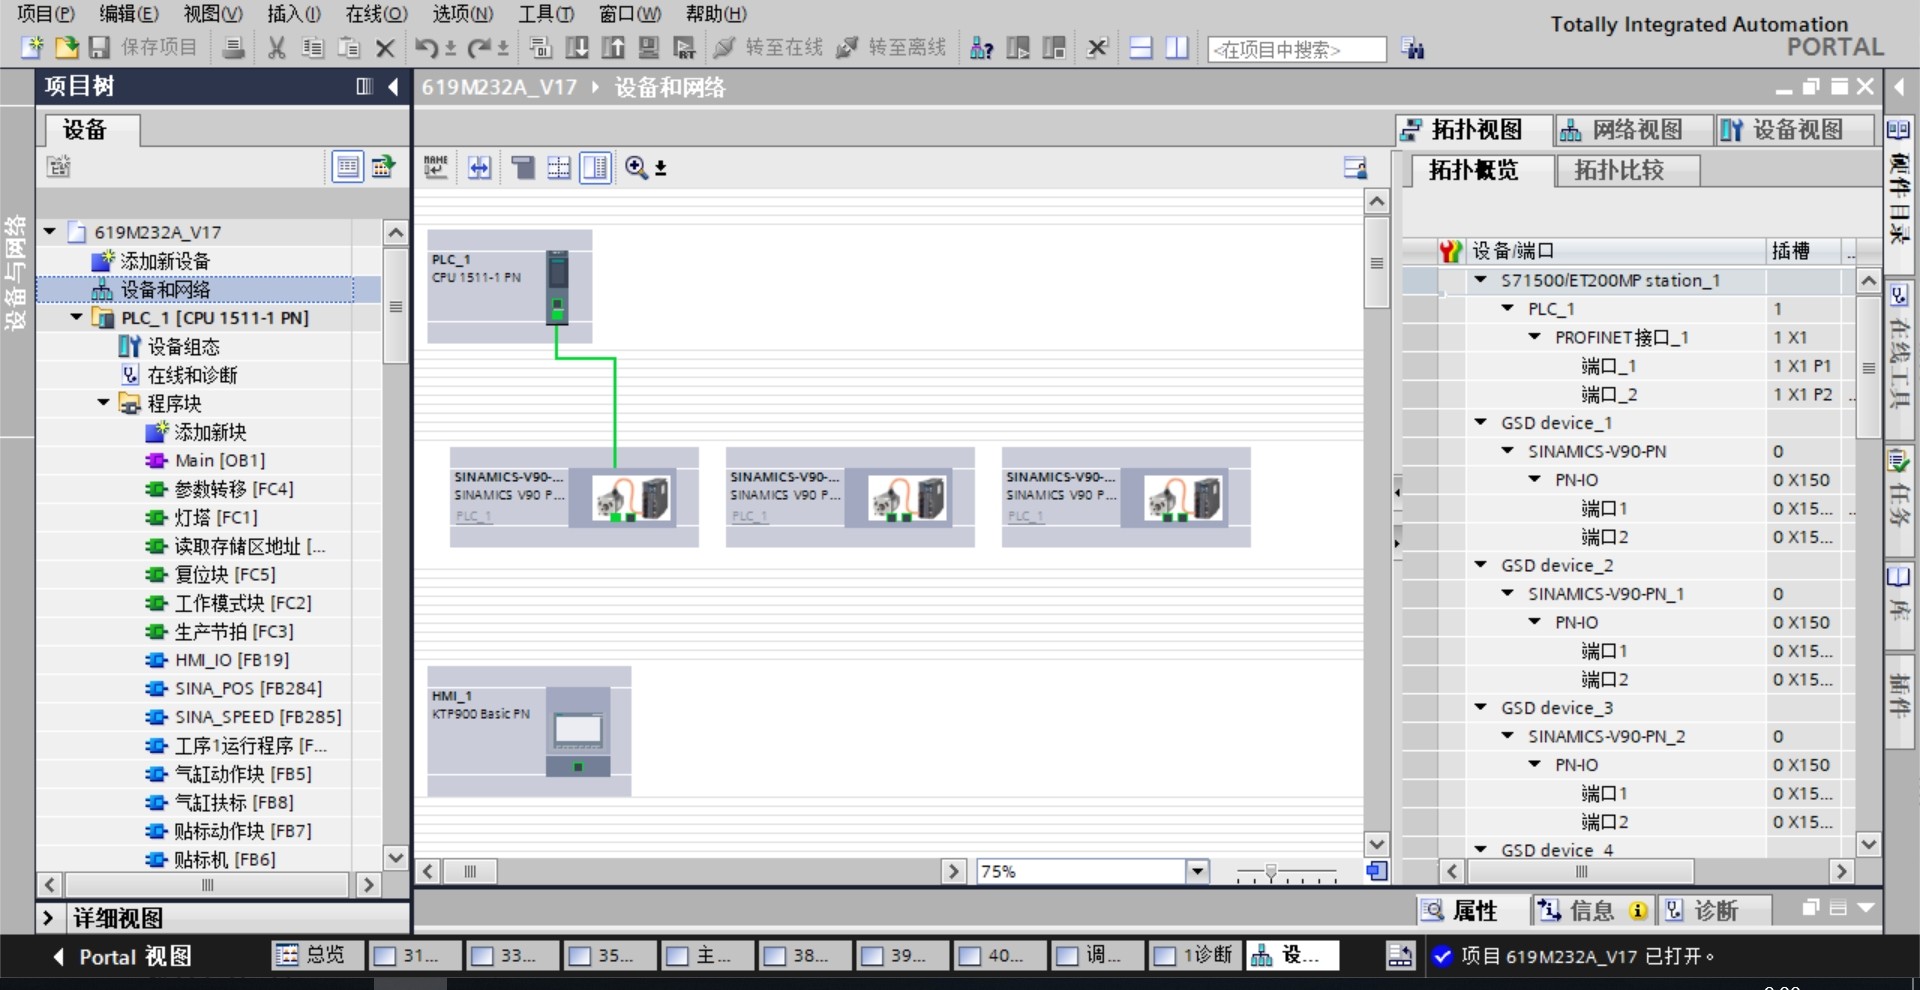This screenshot has height=990, width=1920.
Task: Click the project tree horizontal scrollbar
Action: (x=208, y=885)
